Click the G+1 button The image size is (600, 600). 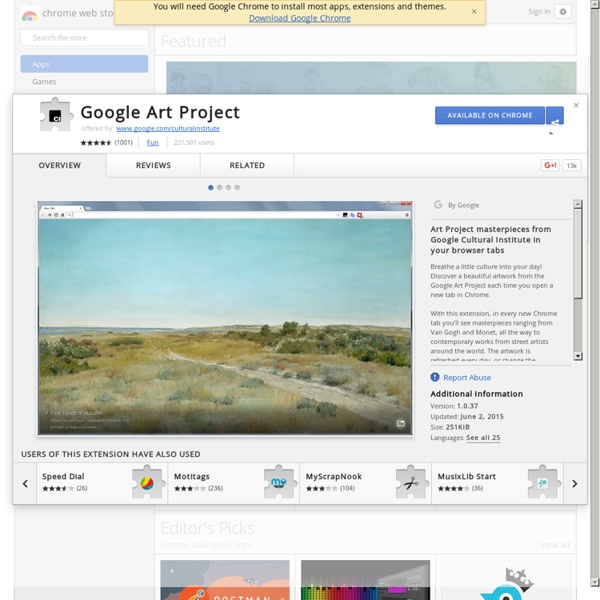tap(550, 165)
